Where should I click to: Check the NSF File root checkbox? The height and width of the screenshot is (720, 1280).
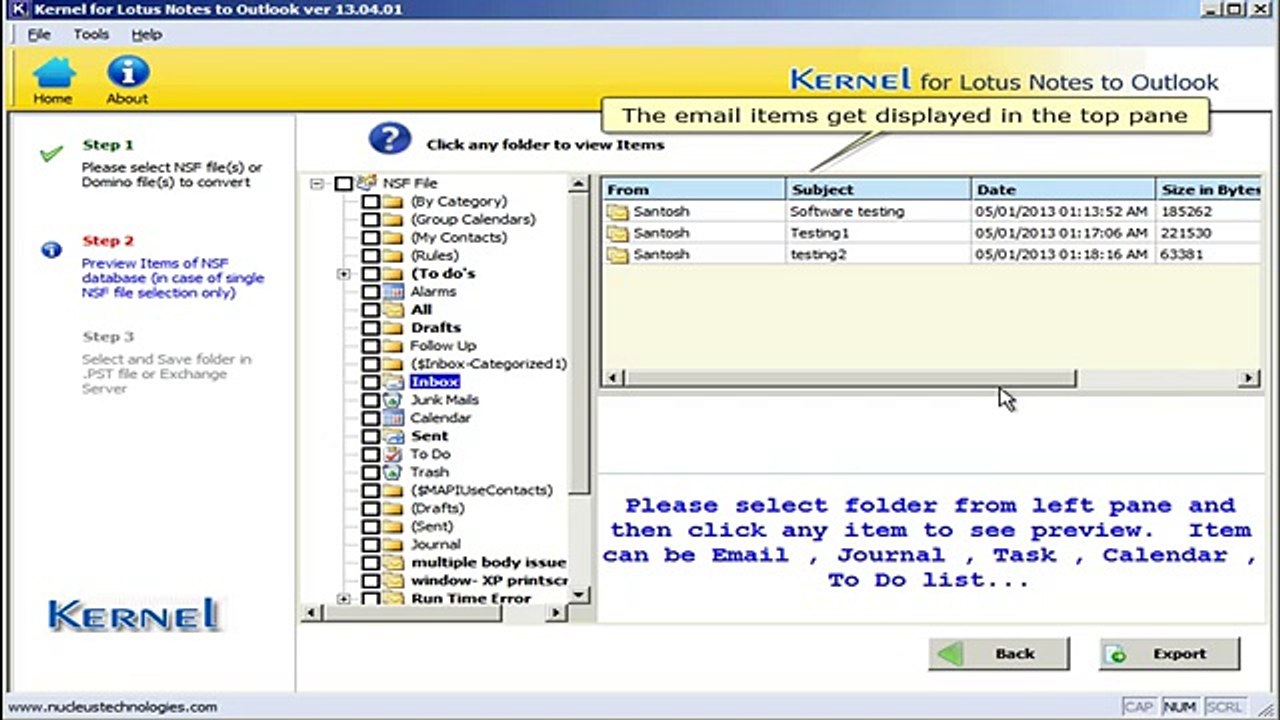(344, 183)
